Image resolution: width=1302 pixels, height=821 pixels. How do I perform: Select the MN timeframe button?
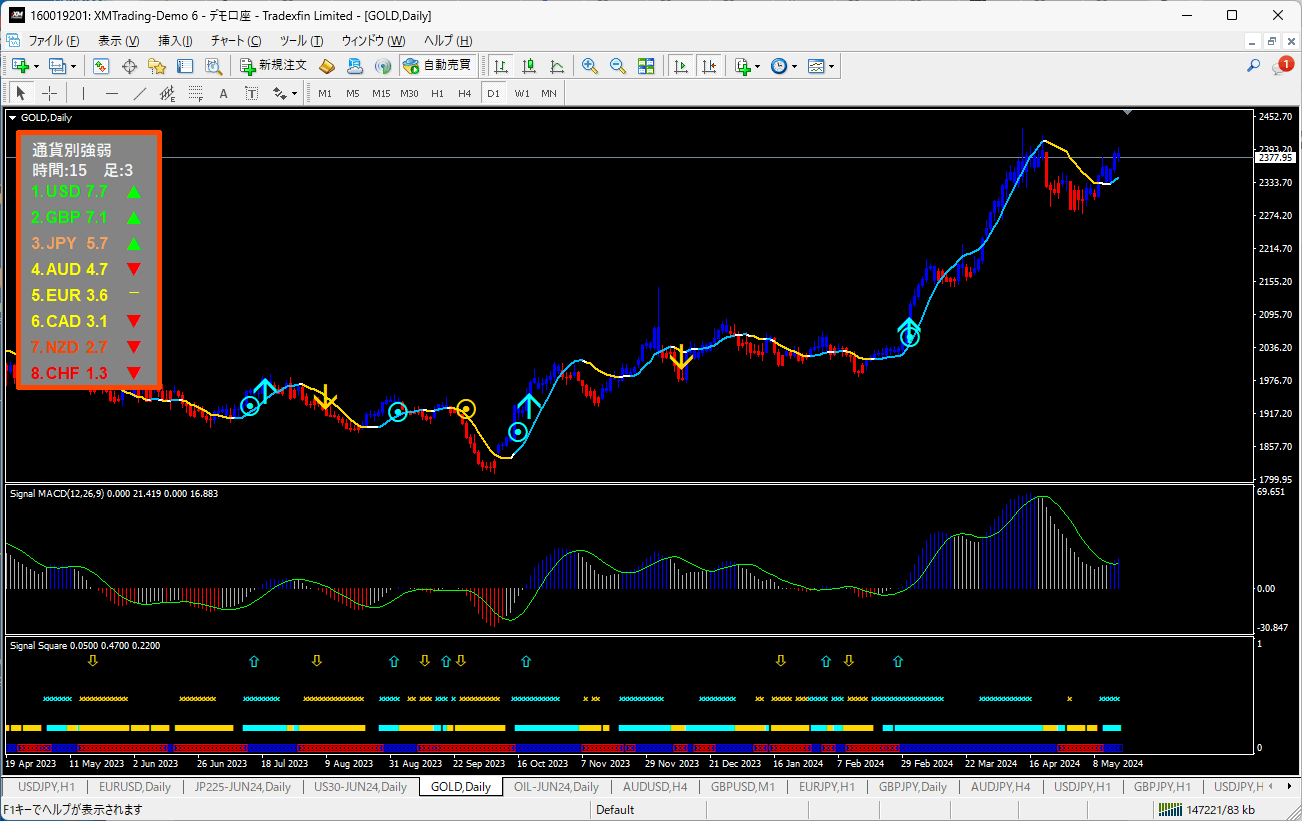[549, 93]
